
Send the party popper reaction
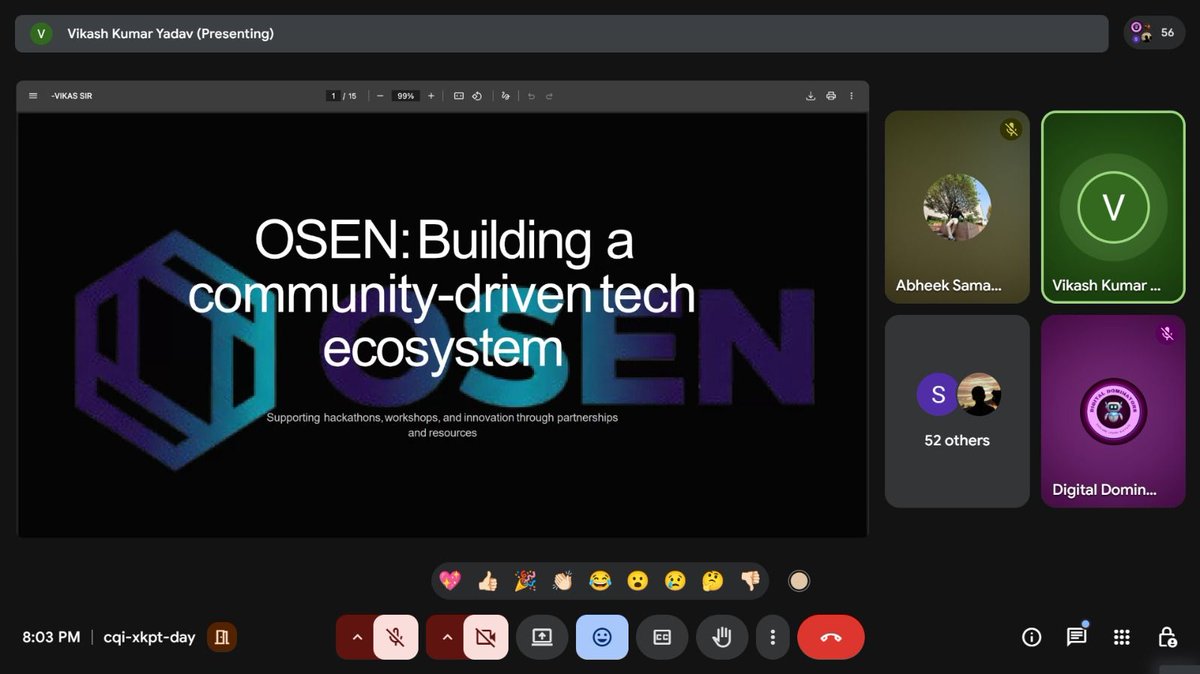[x=525, y=580]
